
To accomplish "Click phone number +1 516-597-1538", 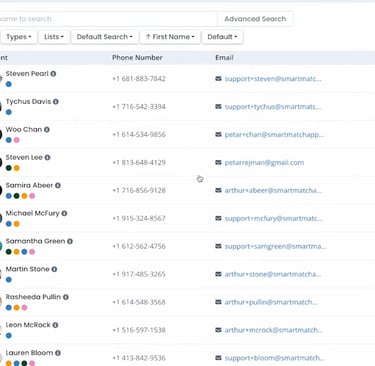I will point(139,330).
